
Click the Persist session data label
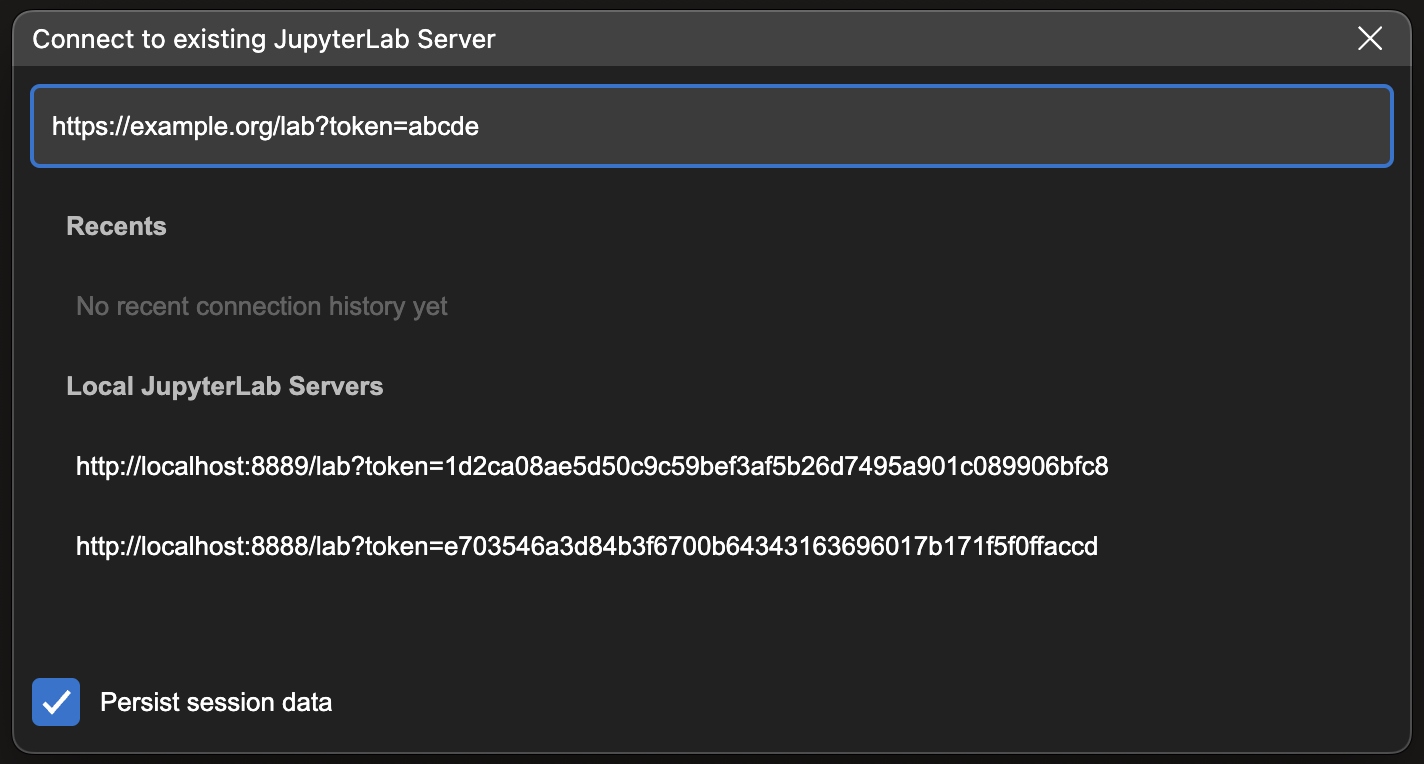point(215,701)
